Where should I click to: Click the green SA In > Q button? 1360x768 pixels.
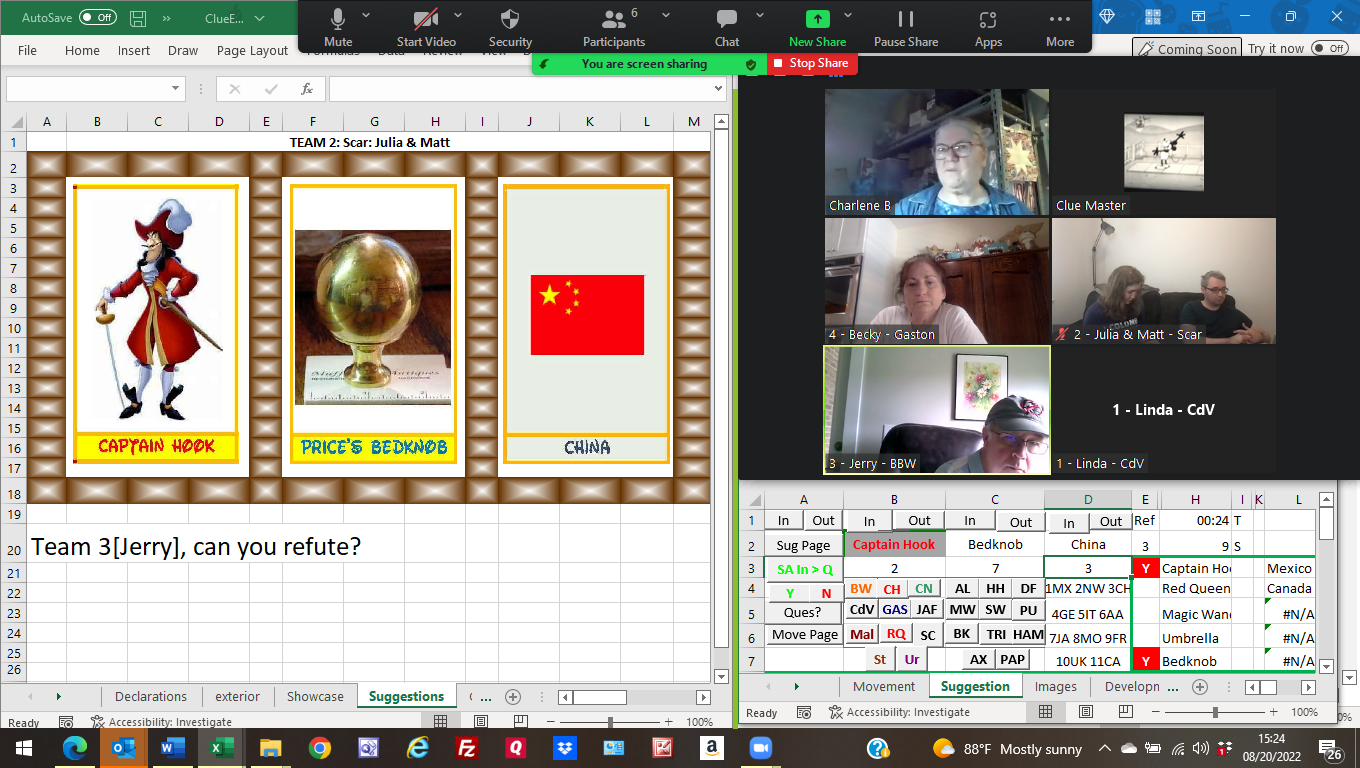coord(804,569)
